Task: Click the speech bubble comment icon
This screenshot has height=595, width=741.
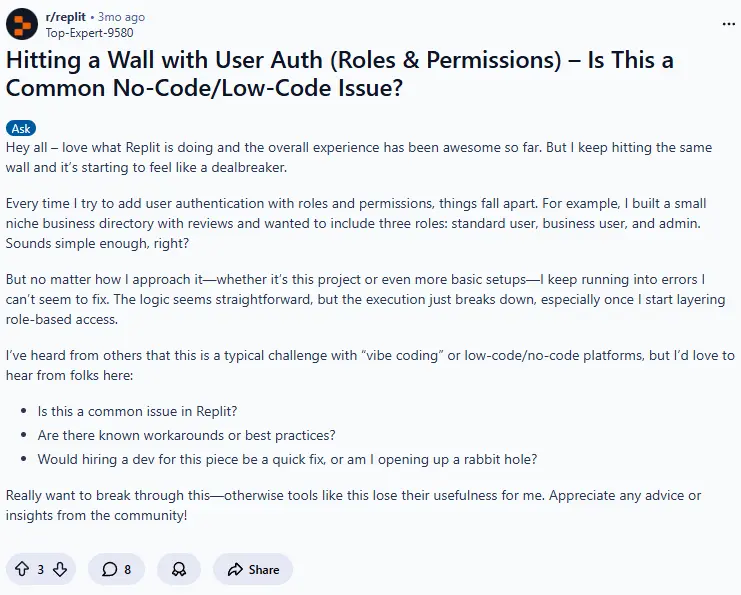Action: pyautogui.click(x=108, y=569)
